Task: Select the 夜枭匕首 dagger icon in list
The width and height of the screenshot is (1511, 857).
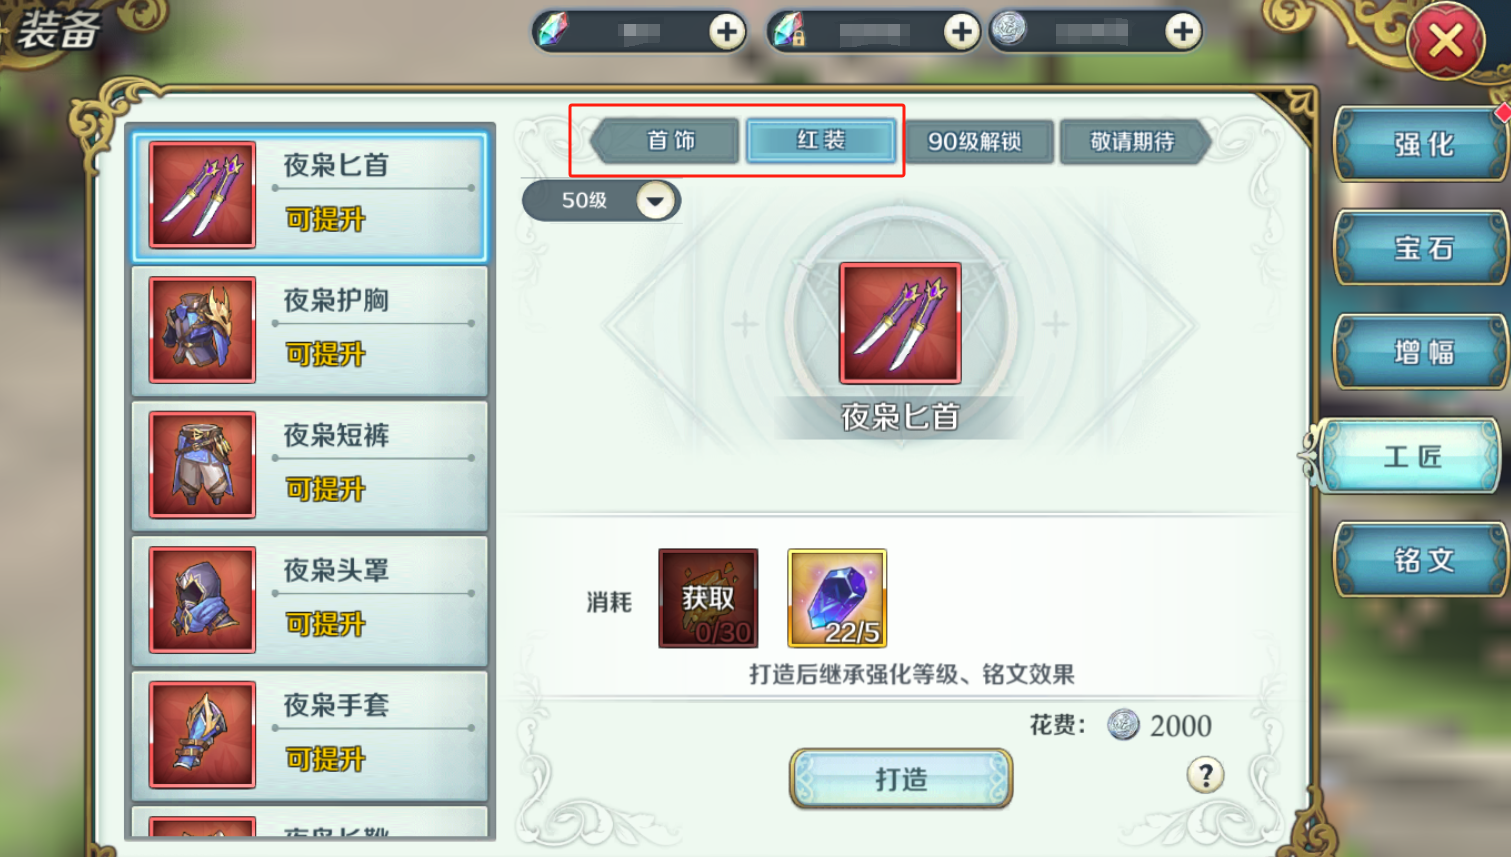Action: click(x=202, y=194)
